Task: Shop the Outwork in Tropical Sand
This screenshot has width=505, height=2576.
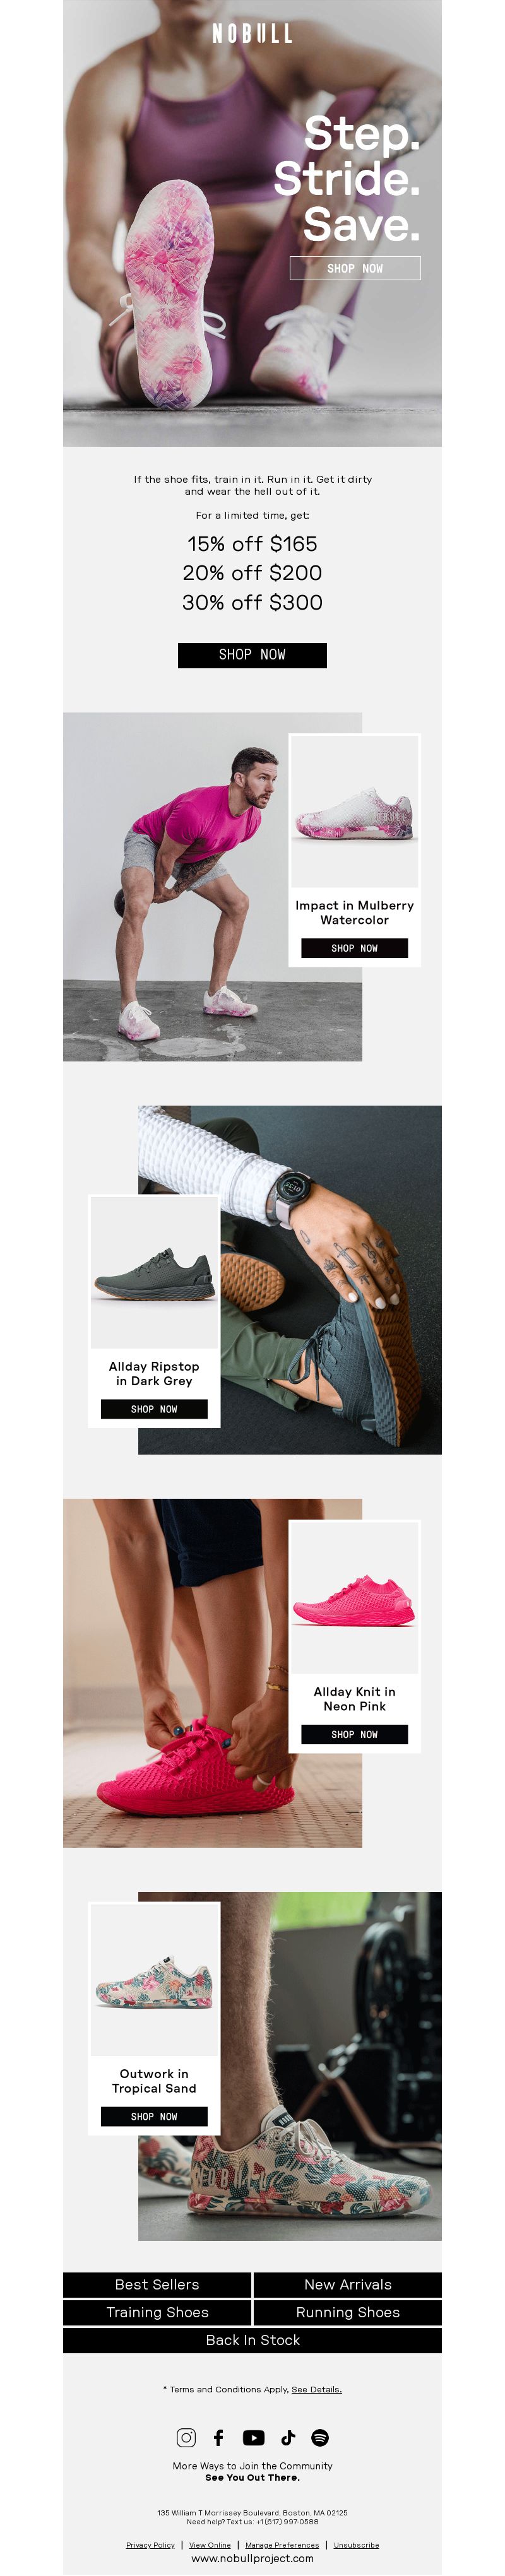Action: click(154, 2116)
